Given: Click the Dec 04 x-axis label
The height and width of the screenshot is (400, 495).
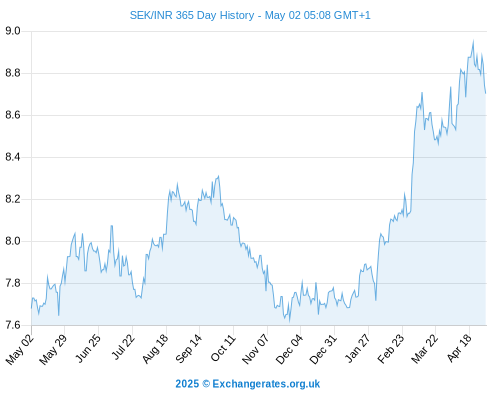Looking at the screenshot, I should 290,348.
